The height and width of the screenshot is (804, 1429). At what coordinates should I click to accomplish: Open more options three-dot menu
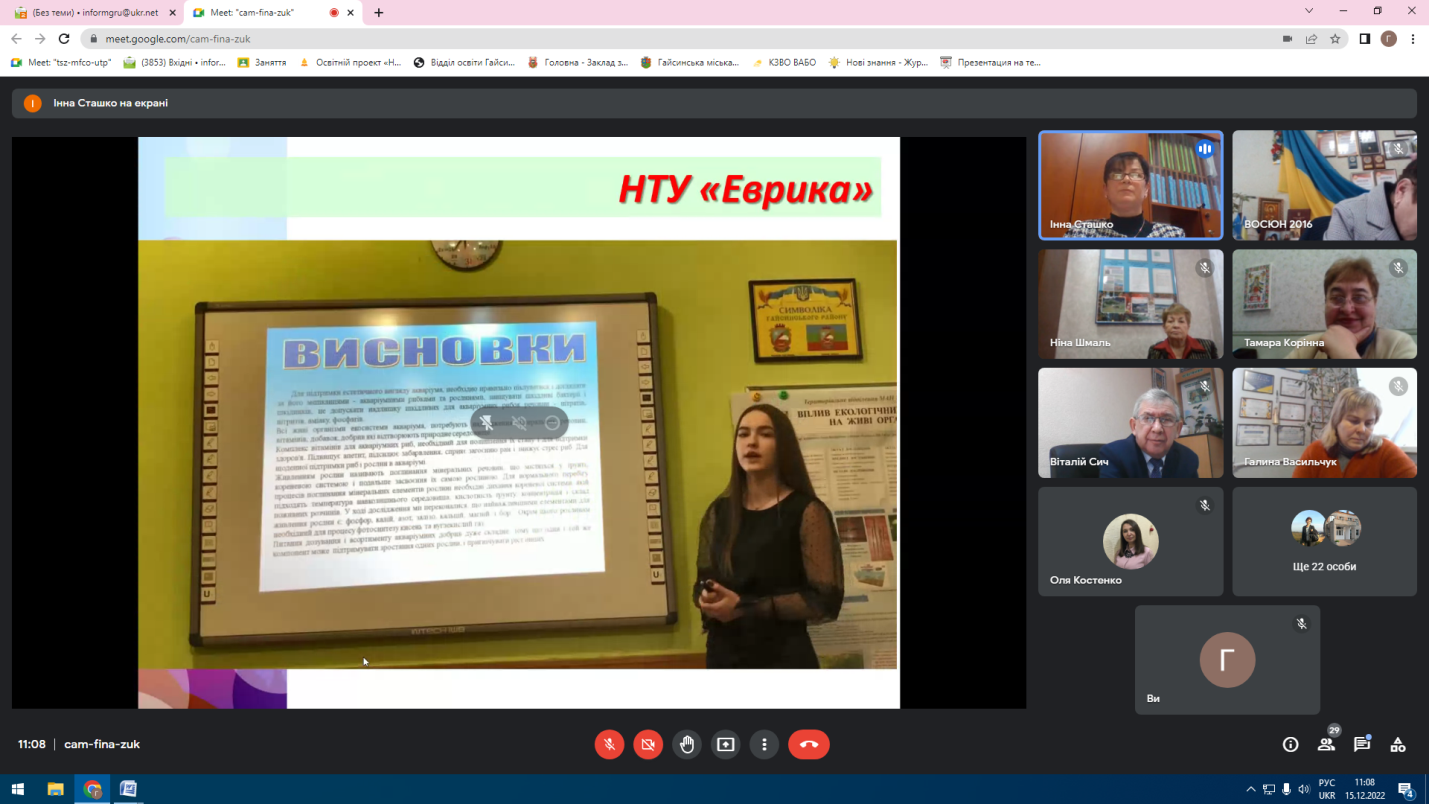[x=764, y=744]
